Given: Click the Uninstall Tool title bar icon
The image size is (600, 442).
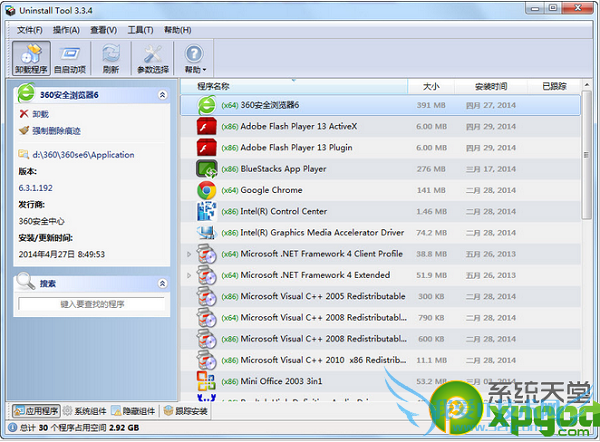Looking at the screenshot, I should (x=10, y=11).
